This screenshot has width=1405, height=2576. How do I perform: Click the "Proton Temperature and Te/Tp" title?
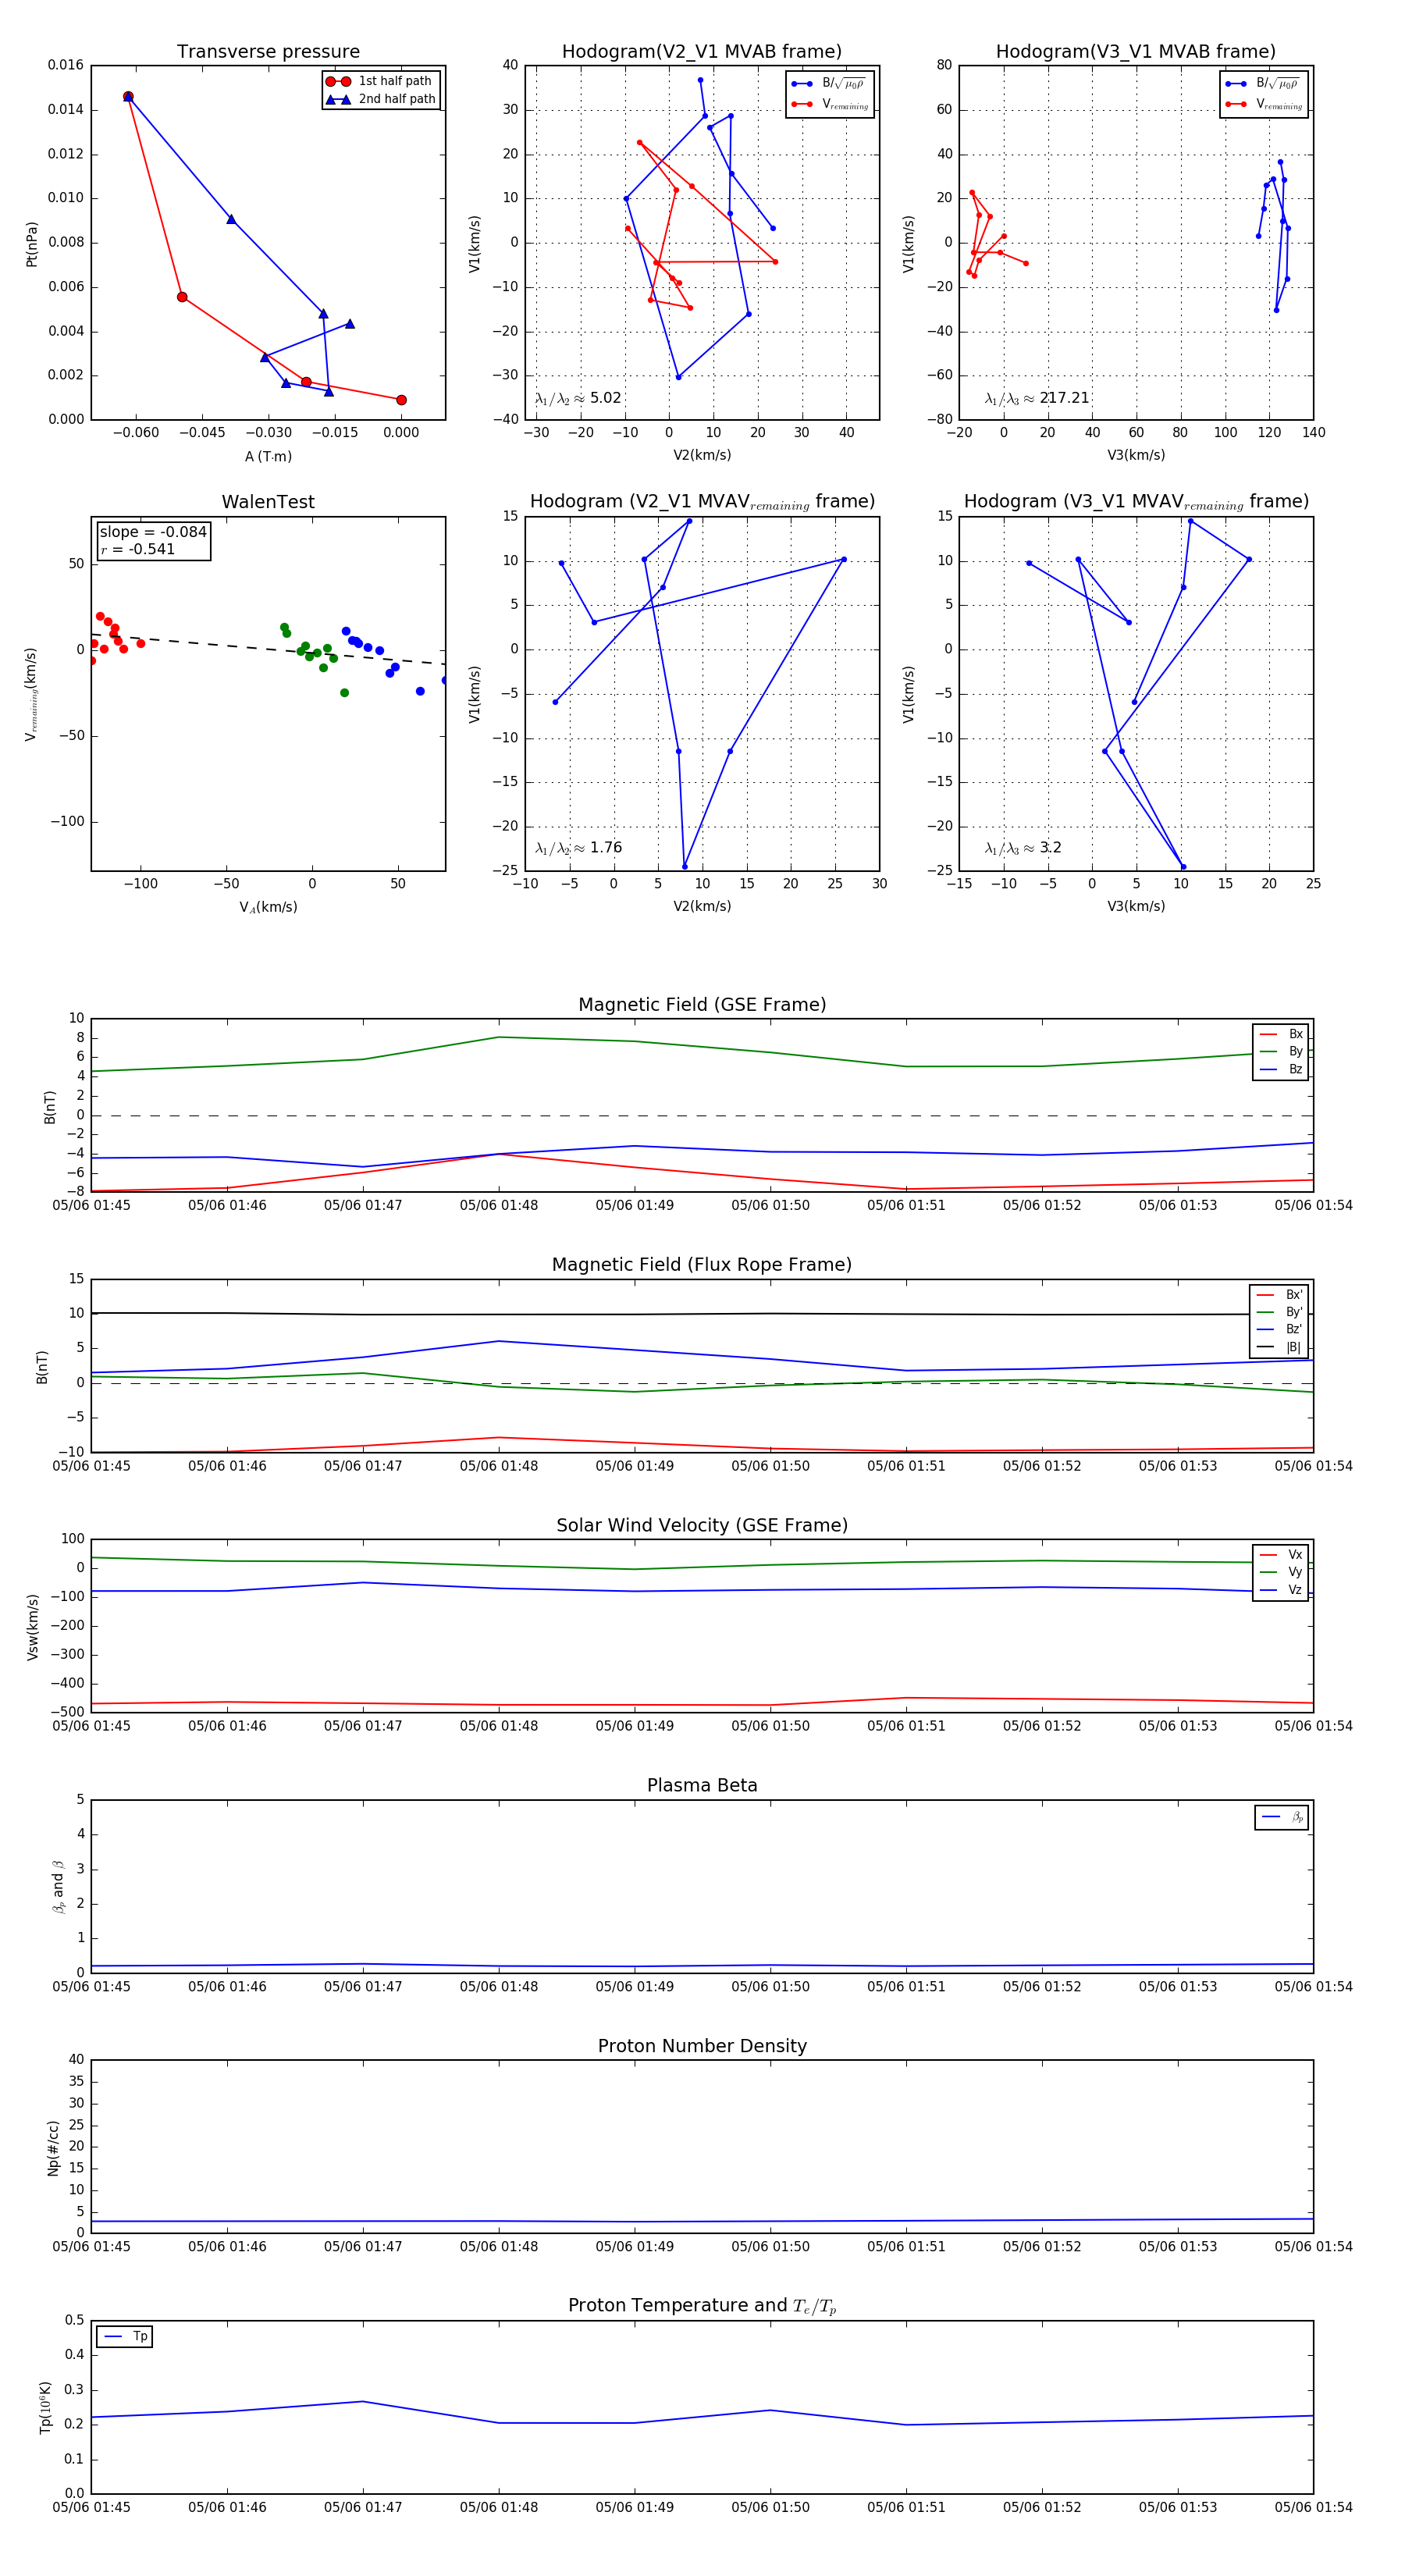(702, 2306)
